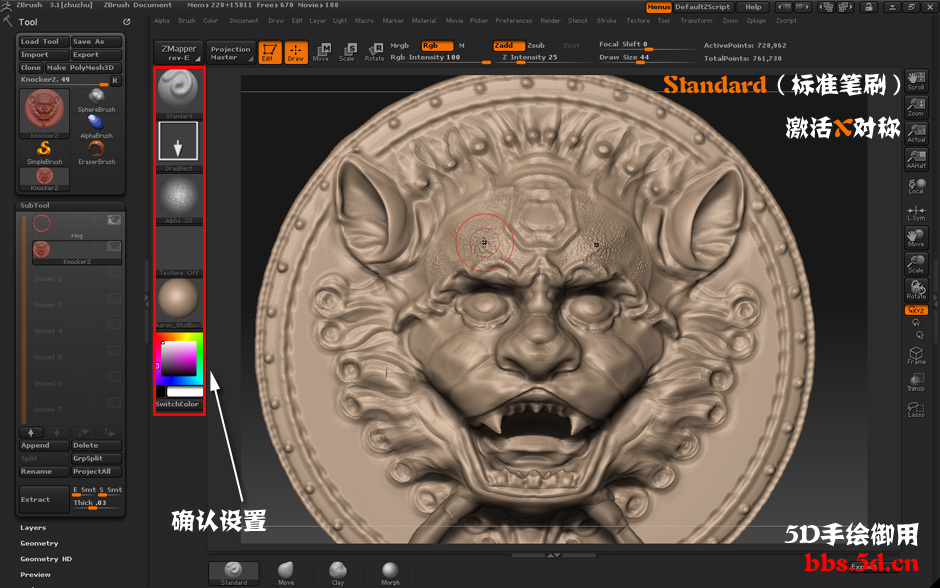Screen dimensions: 940x588
Task: Click the right shelf Scale icon
Action: [x=916, y=264]
